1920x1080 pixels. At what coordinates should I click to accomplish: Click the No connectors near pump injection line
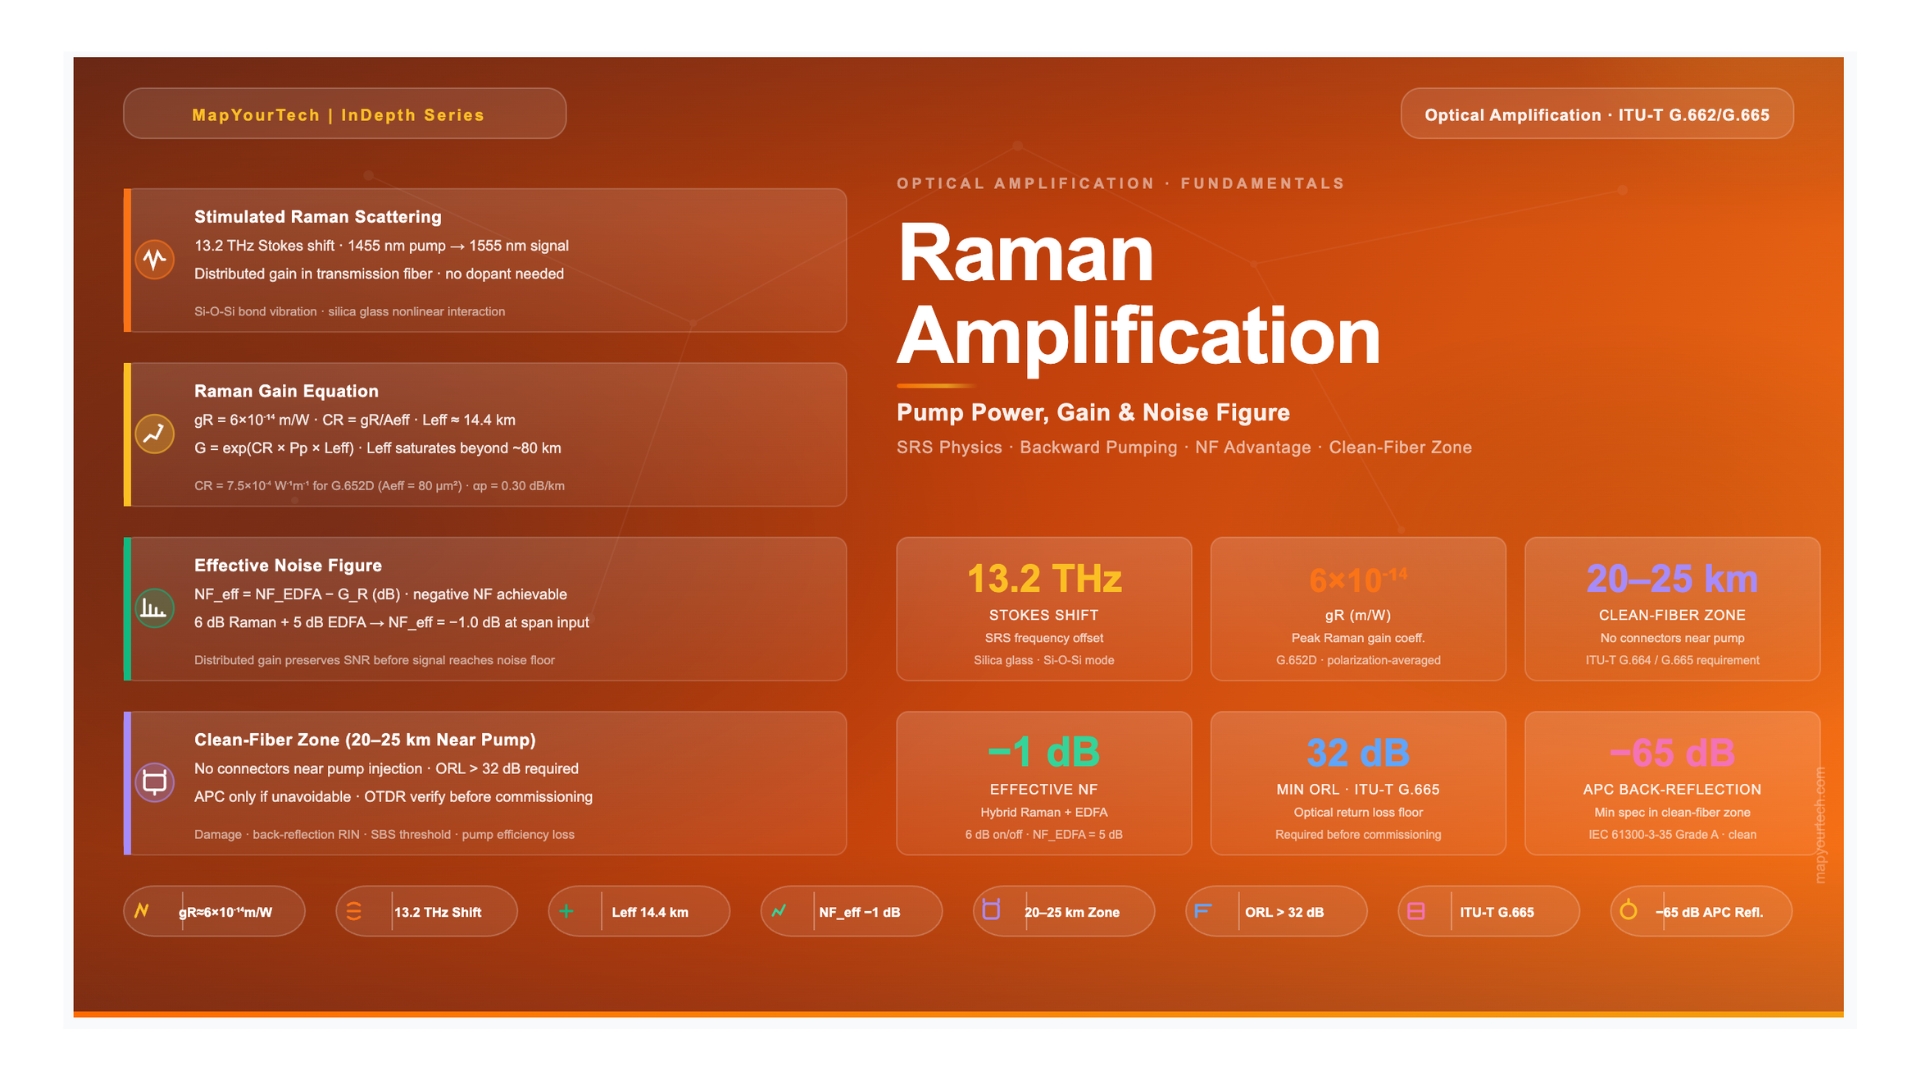pyautogui.click(x=386, y=769)
